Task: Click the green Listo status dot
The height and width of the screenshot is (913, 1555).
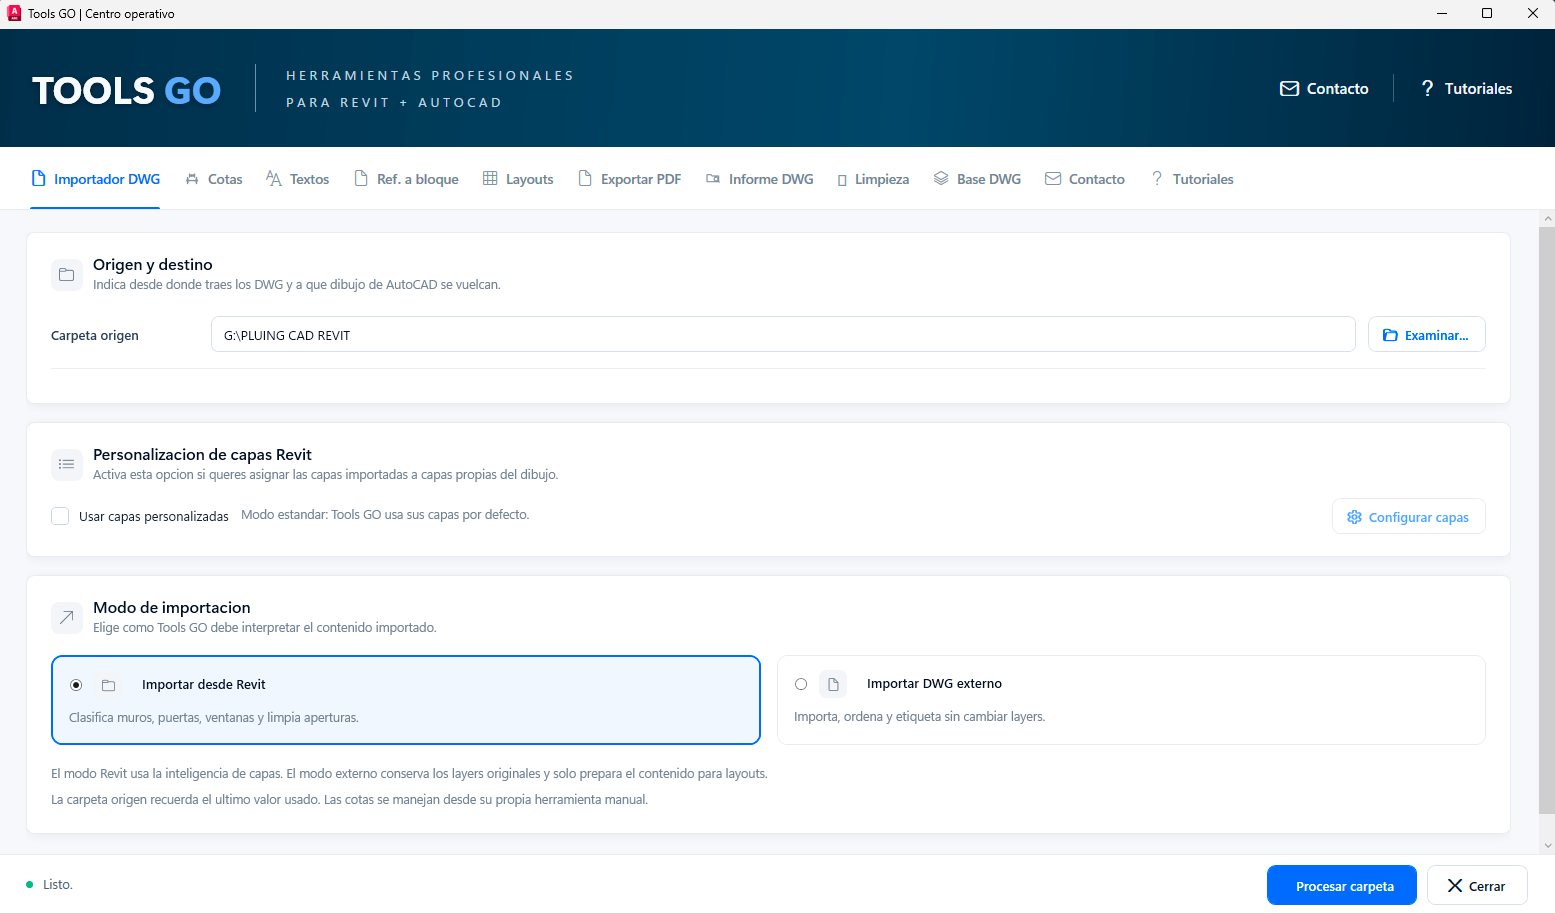Action: click(x=30, y=885)
